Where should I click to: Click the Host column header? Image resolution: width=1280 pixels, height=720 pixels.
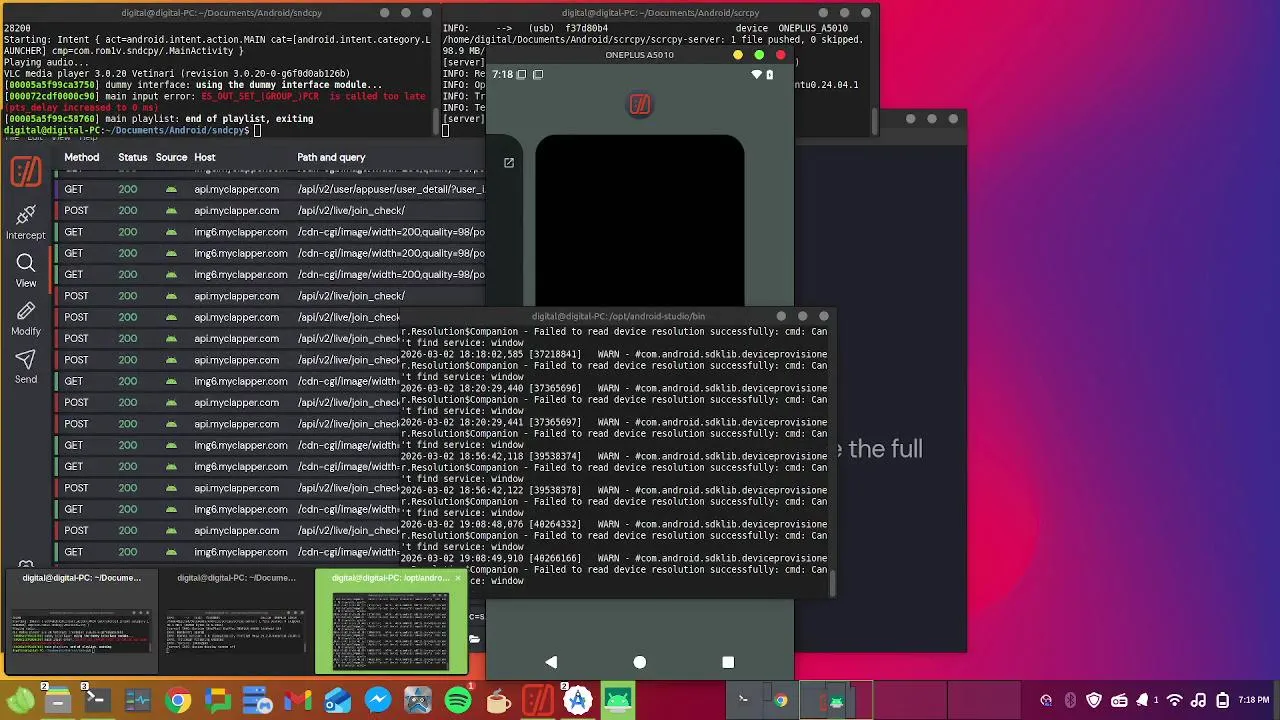point(205,157)
